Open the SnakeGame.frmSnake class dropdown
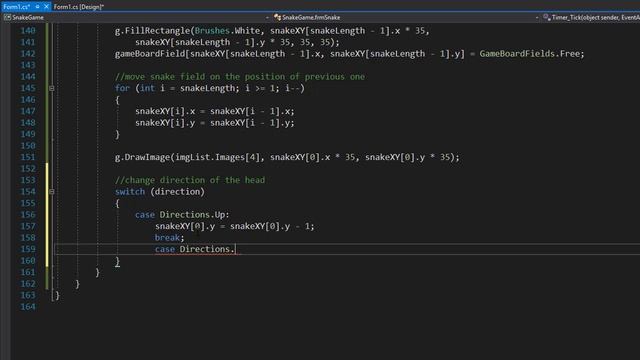 point(537,18)
